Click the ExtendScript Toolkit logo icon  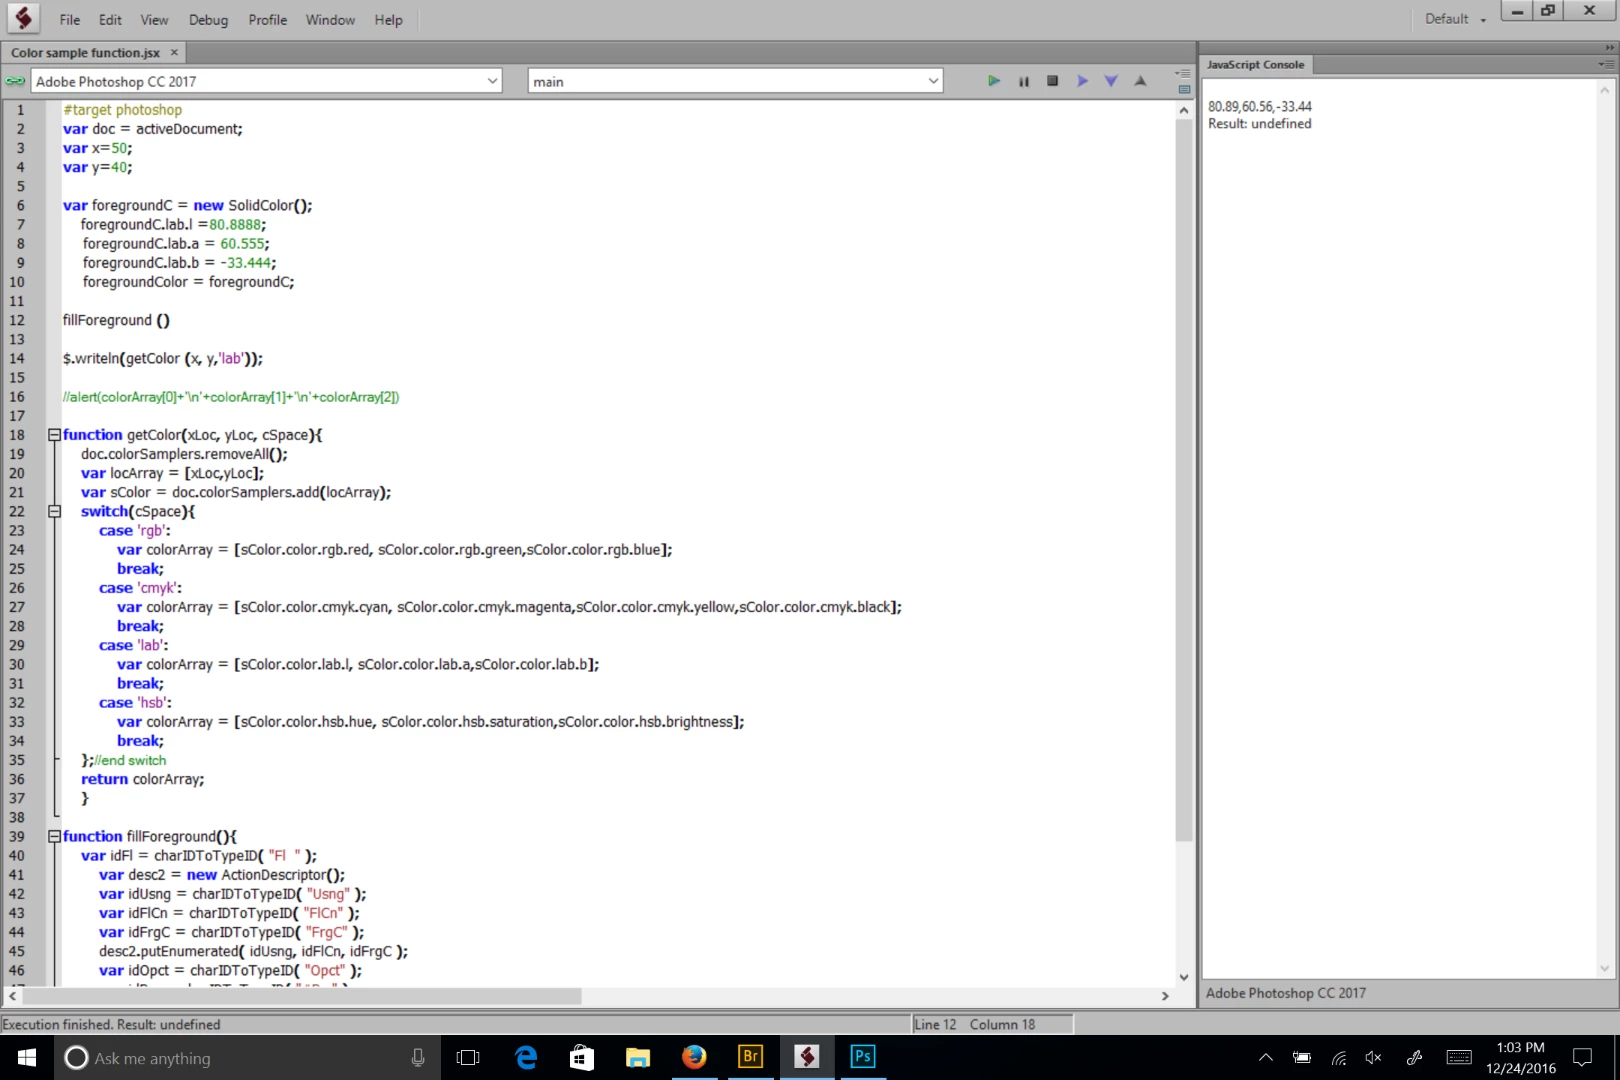(x=22, y=18)
